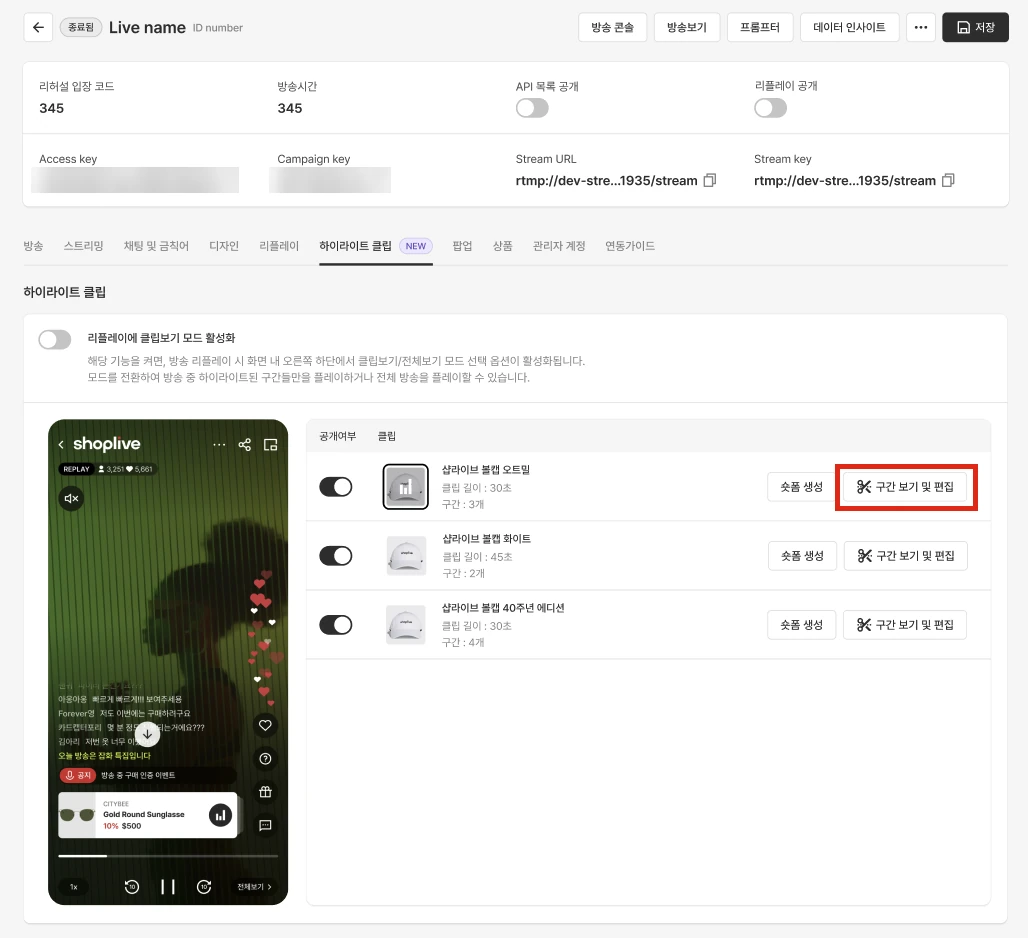Switch the player to picture-in-picture mode
Viewport: 1028px width, 938px height.
tap(270, 444)
